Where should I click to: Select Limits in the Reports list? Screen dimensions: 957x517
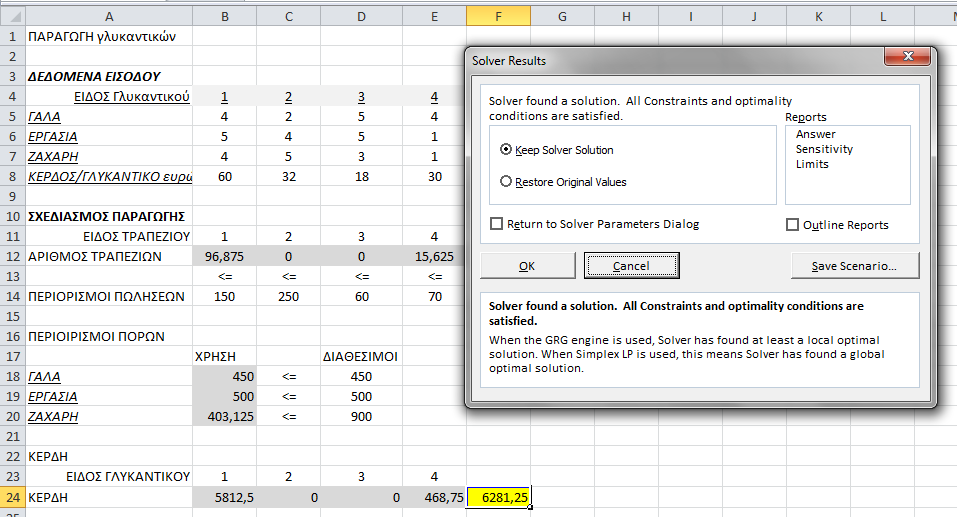[812, 164]
